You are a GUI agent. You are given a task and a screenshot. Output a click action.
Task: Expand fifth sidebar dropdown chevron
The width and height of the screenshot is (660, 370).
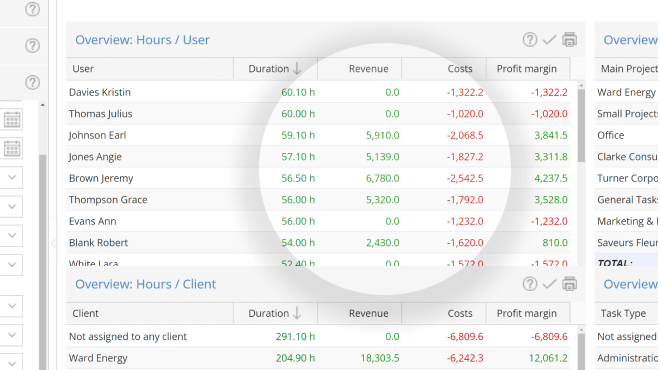tap(12, 306)
